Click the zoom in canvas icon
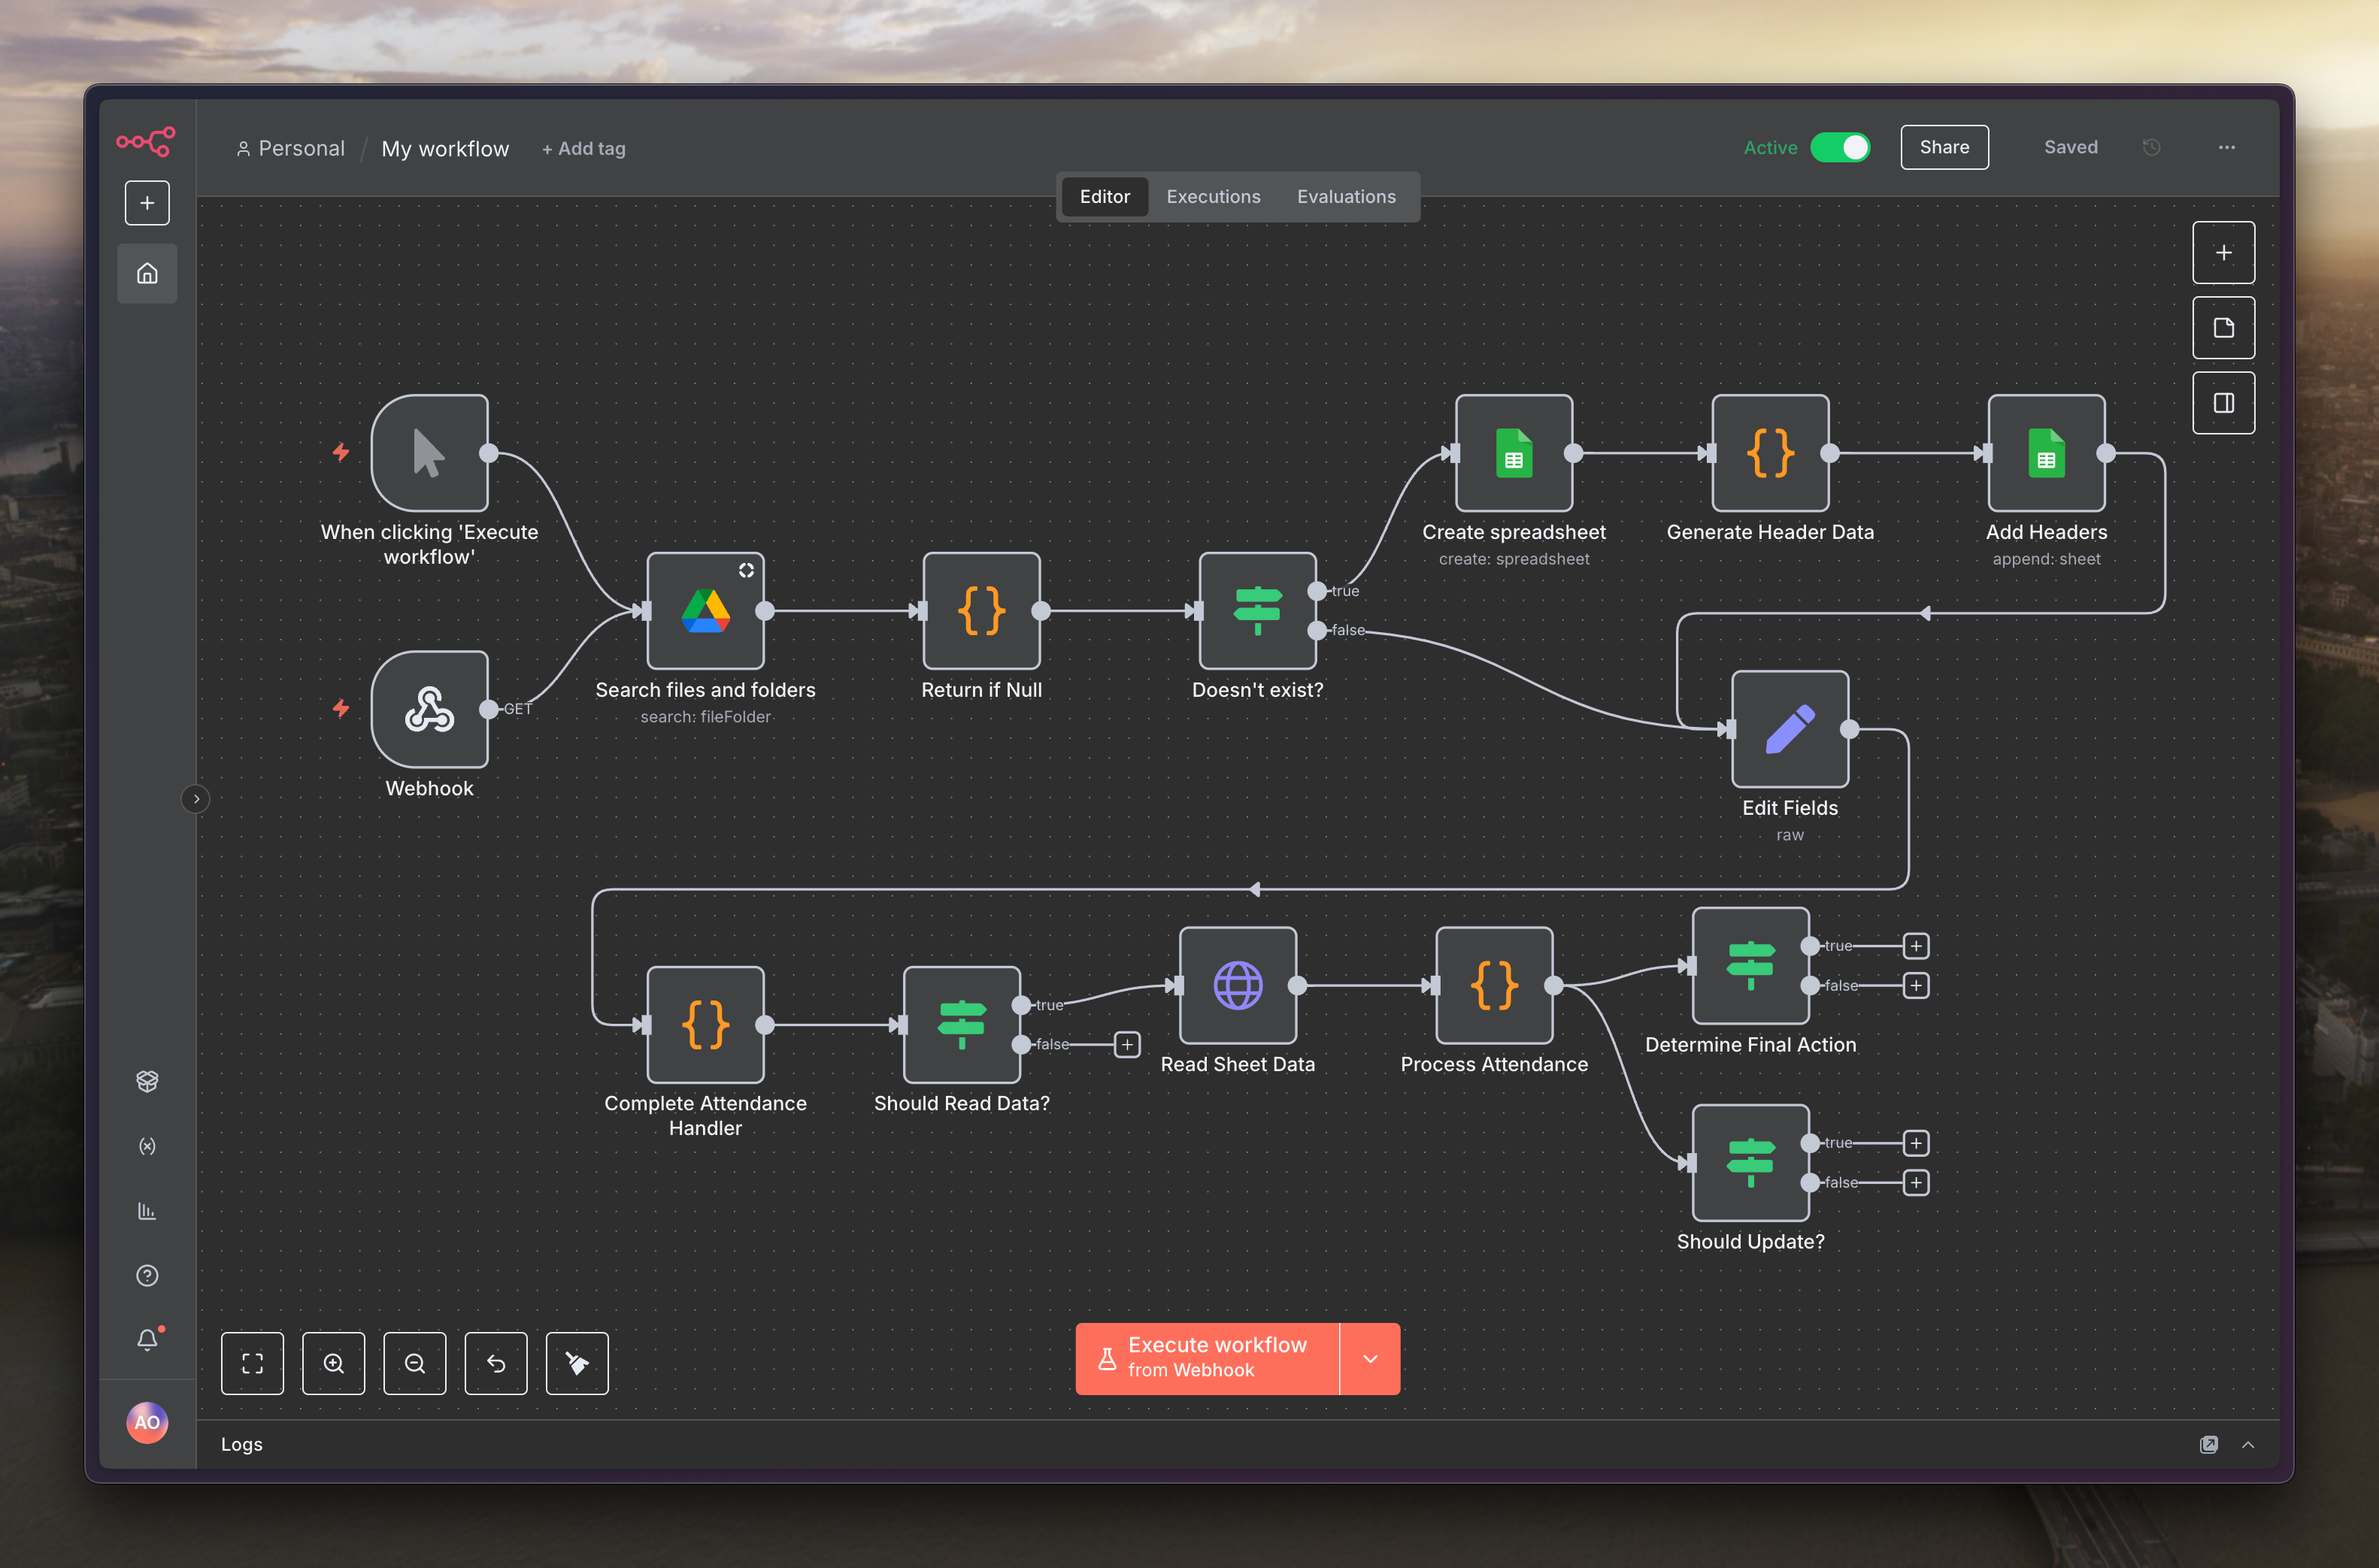This screenshot has width=2379, height=1568. click(333, 1363)
